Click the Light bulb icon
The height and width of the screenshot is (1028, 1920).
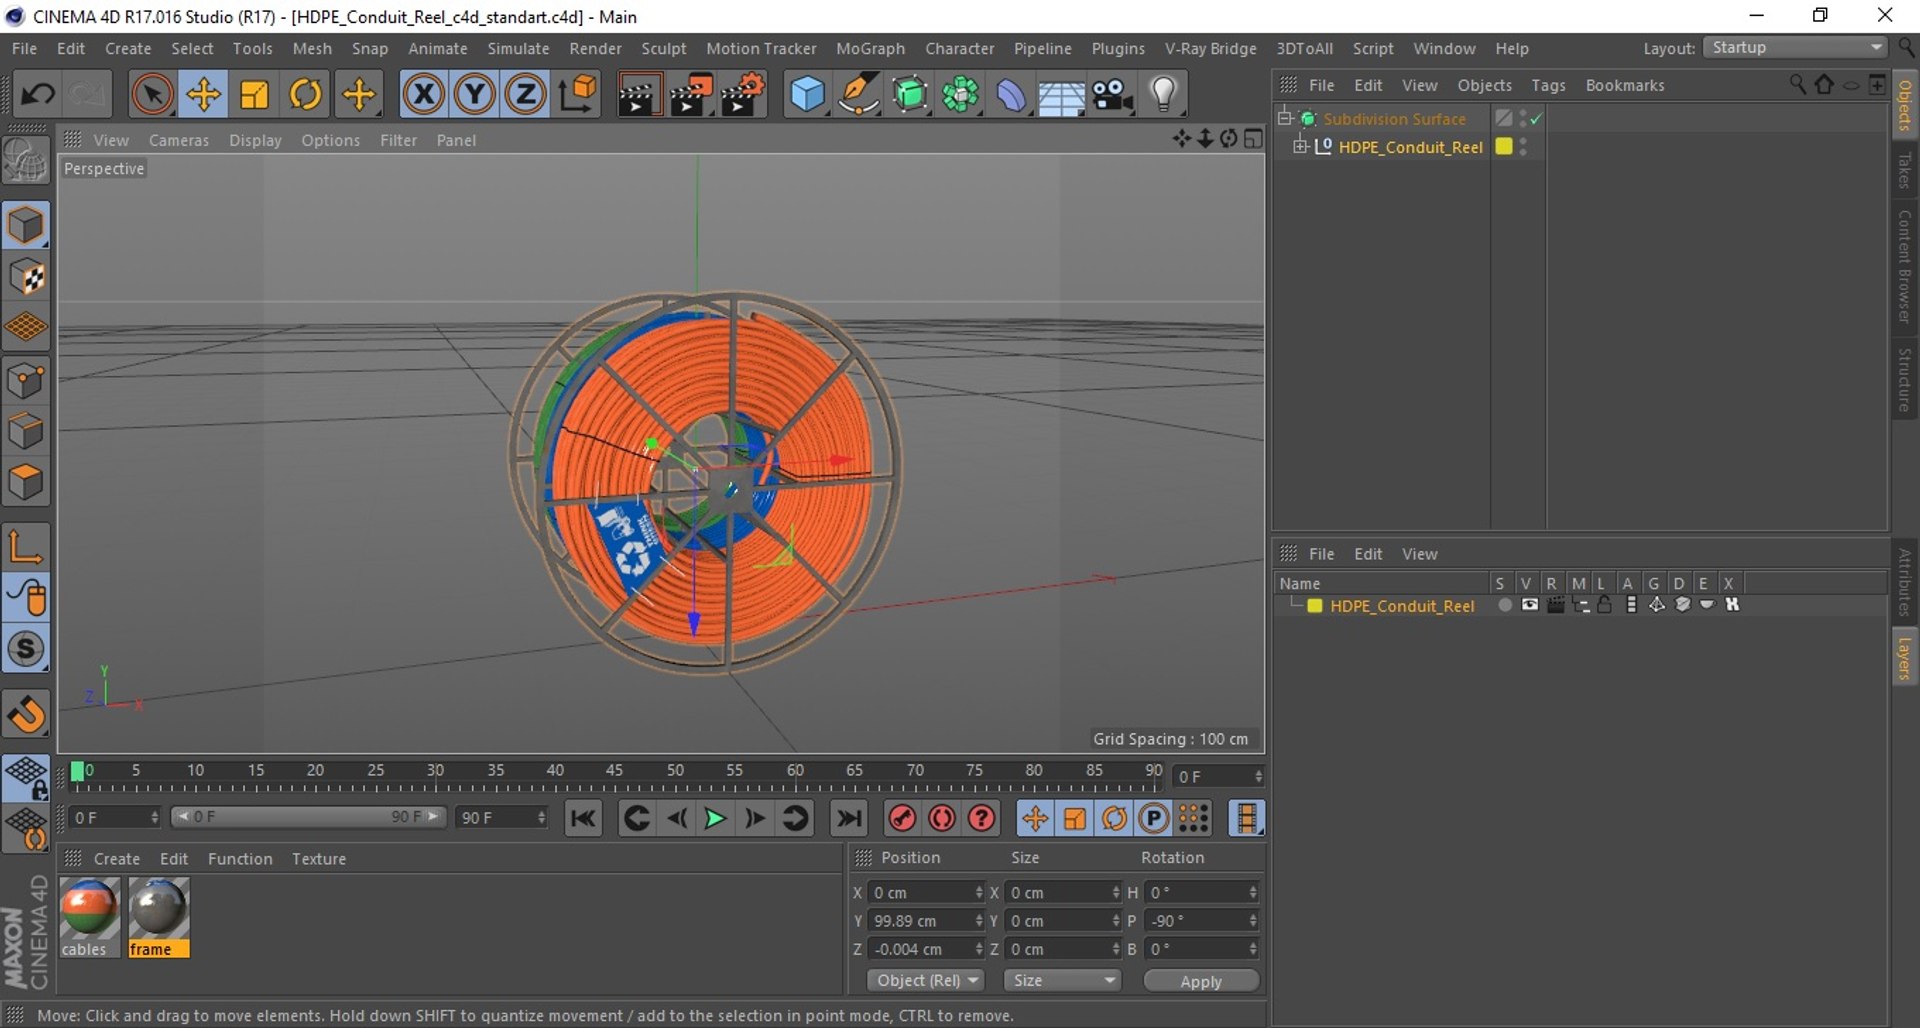click(x=1163, y=95)
